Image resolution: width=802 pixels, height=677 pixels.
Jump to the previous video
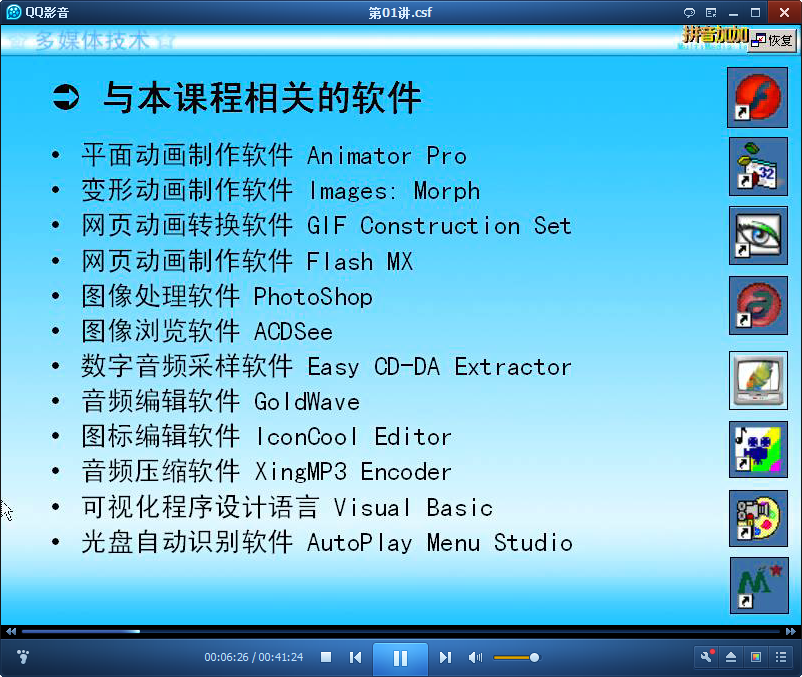click(x=355, y=657)
